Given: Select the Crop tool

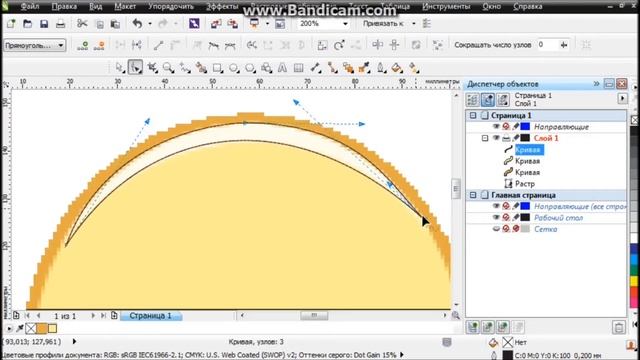Looking at the screenshot, I should tap(153, 68).
